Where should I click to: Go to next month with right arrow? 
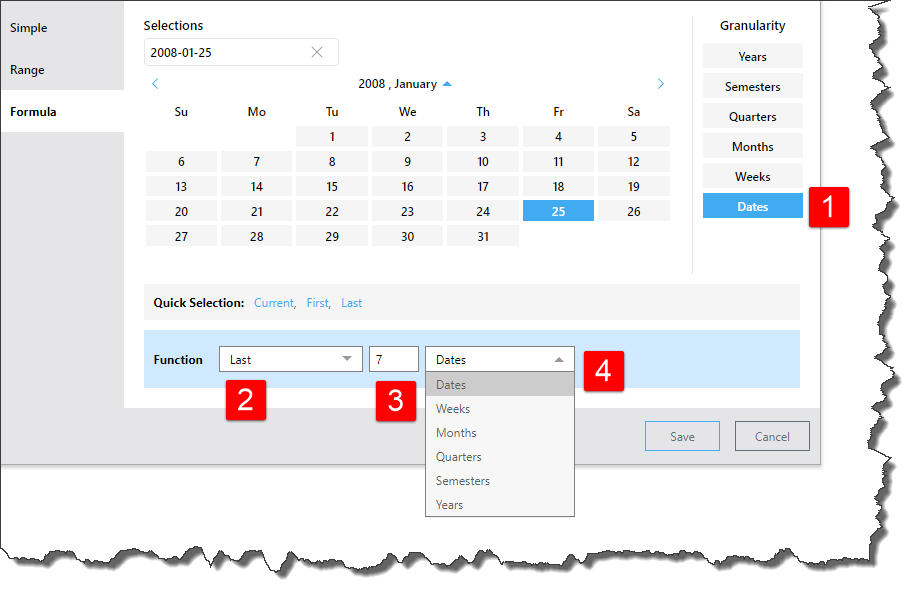[x=660, y=84]
